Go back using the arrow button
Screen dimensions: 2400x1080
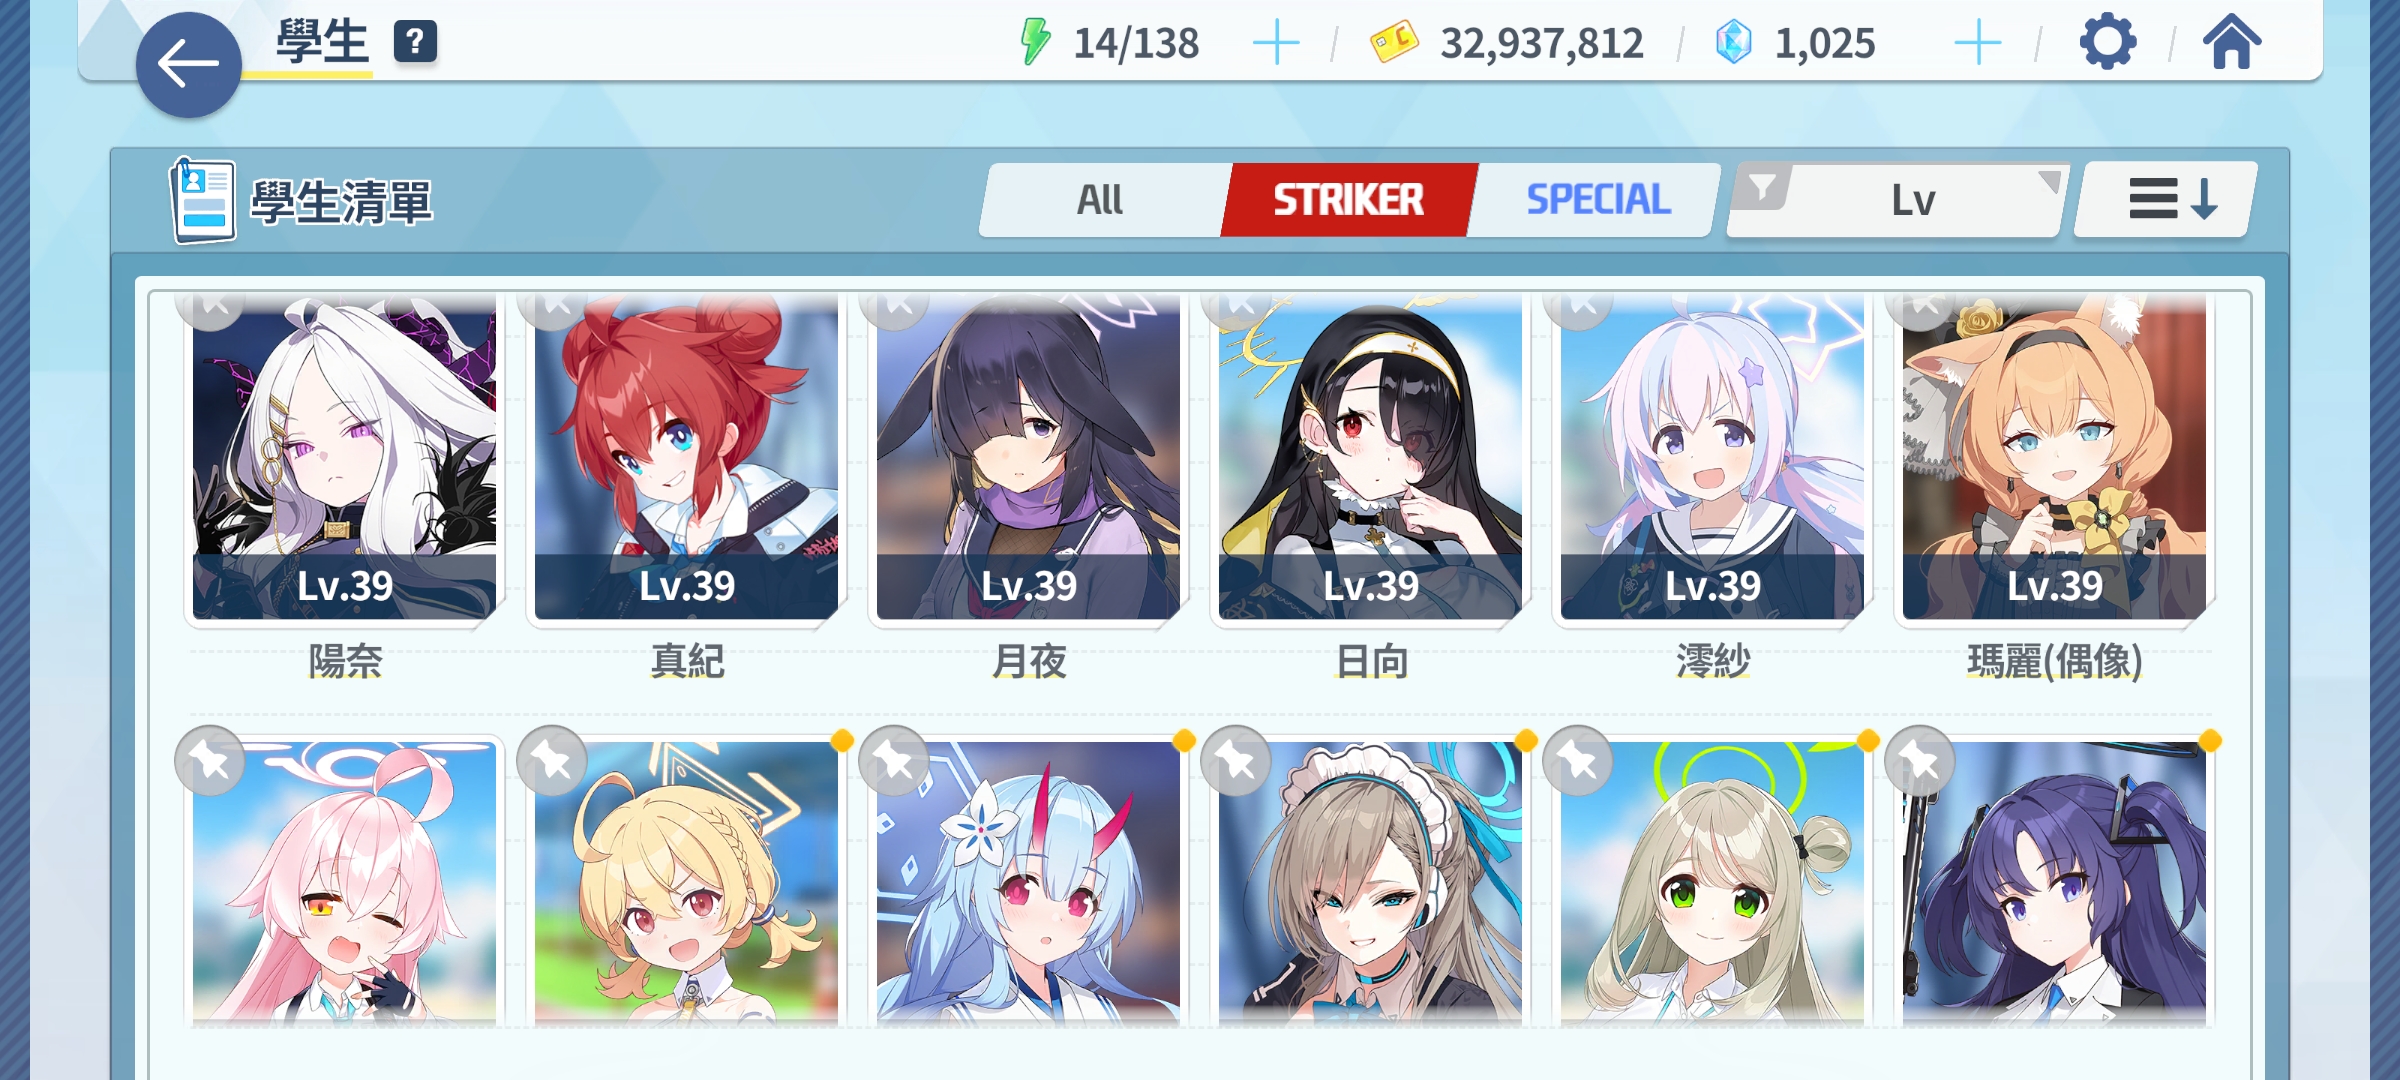[x=188, y=65]
